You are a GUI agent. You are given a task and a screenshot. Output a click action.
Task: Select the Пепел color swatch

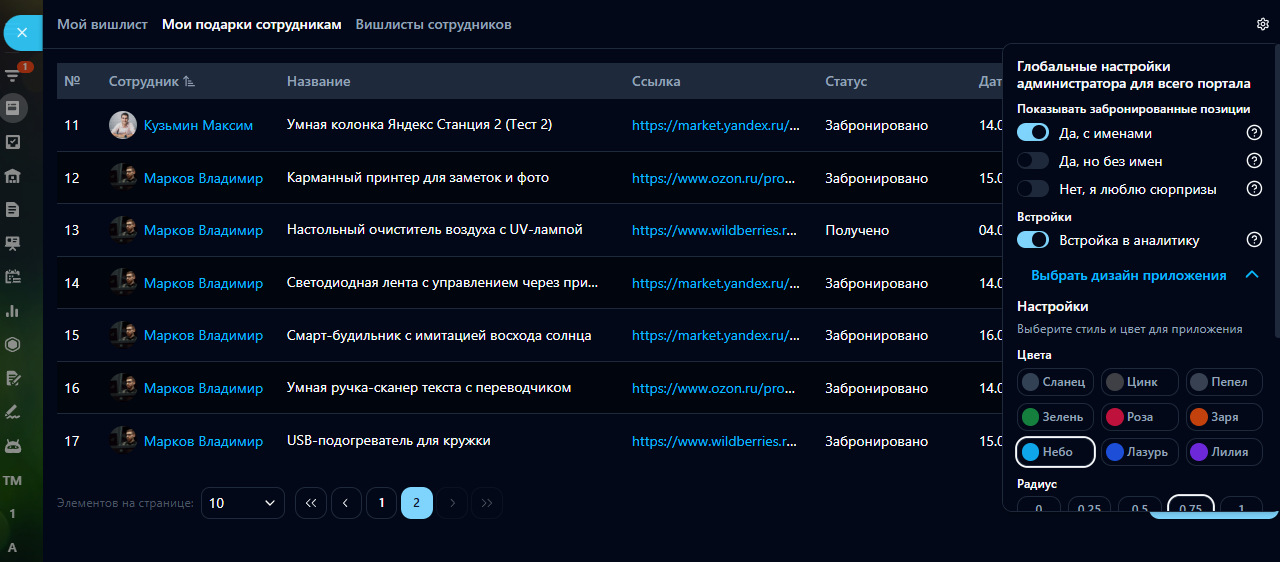(x=1224, y=382)
